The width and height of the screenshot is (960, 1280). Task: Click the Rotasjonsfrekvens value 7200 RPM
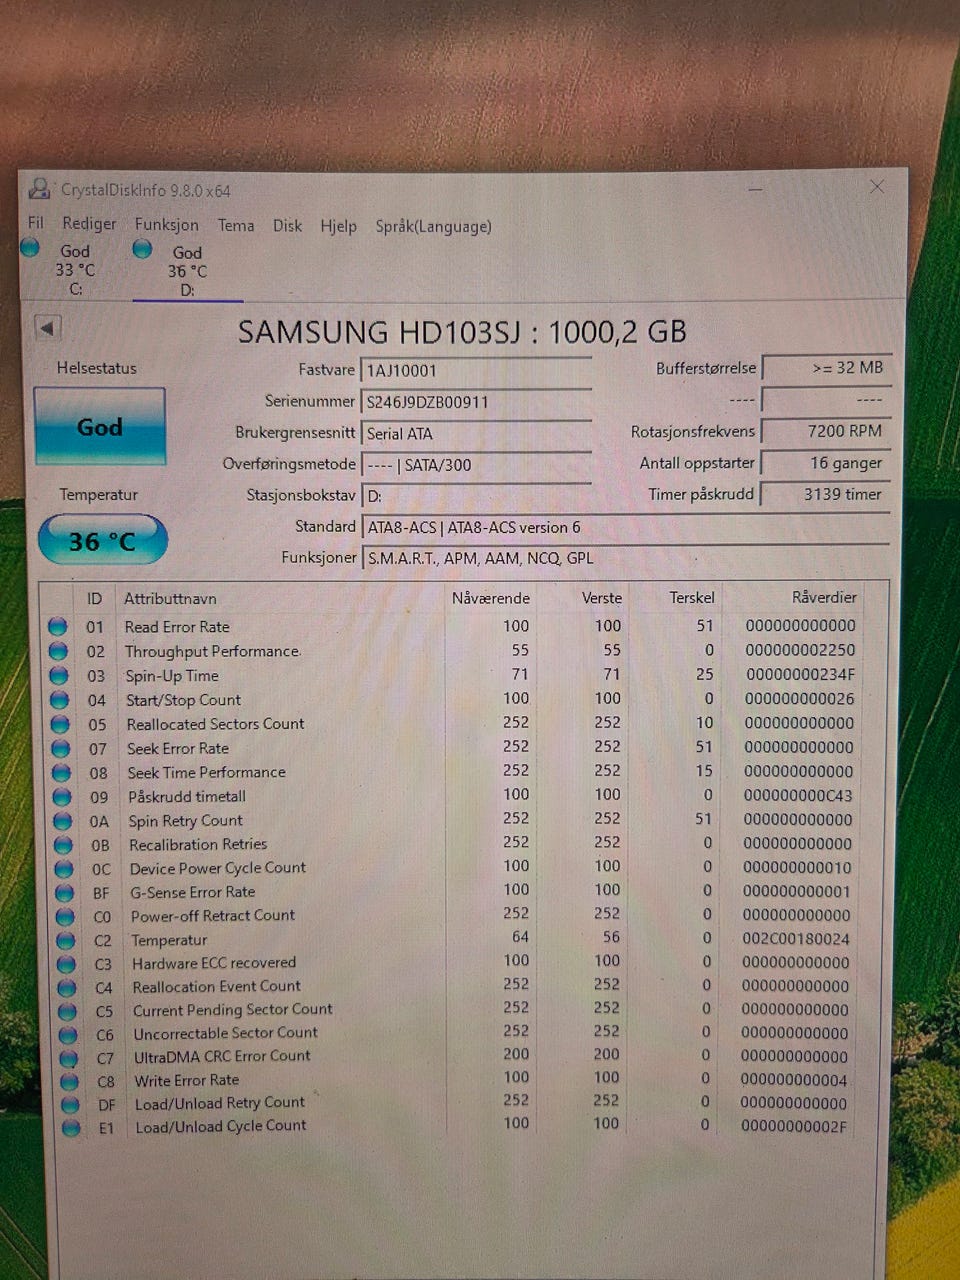pyautogui.click(x=826, y=431)
